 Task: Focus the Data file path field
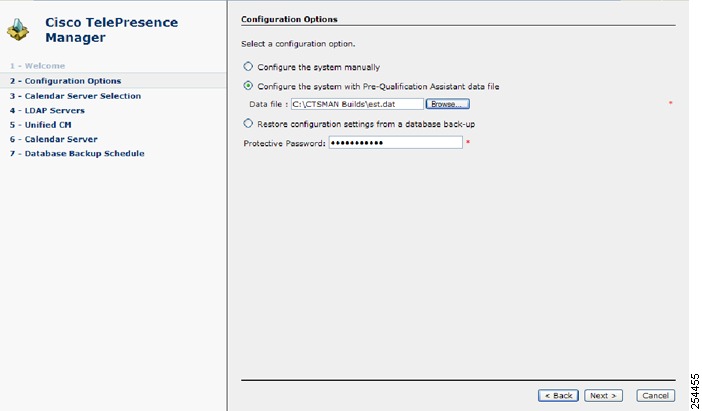(357, 104)
